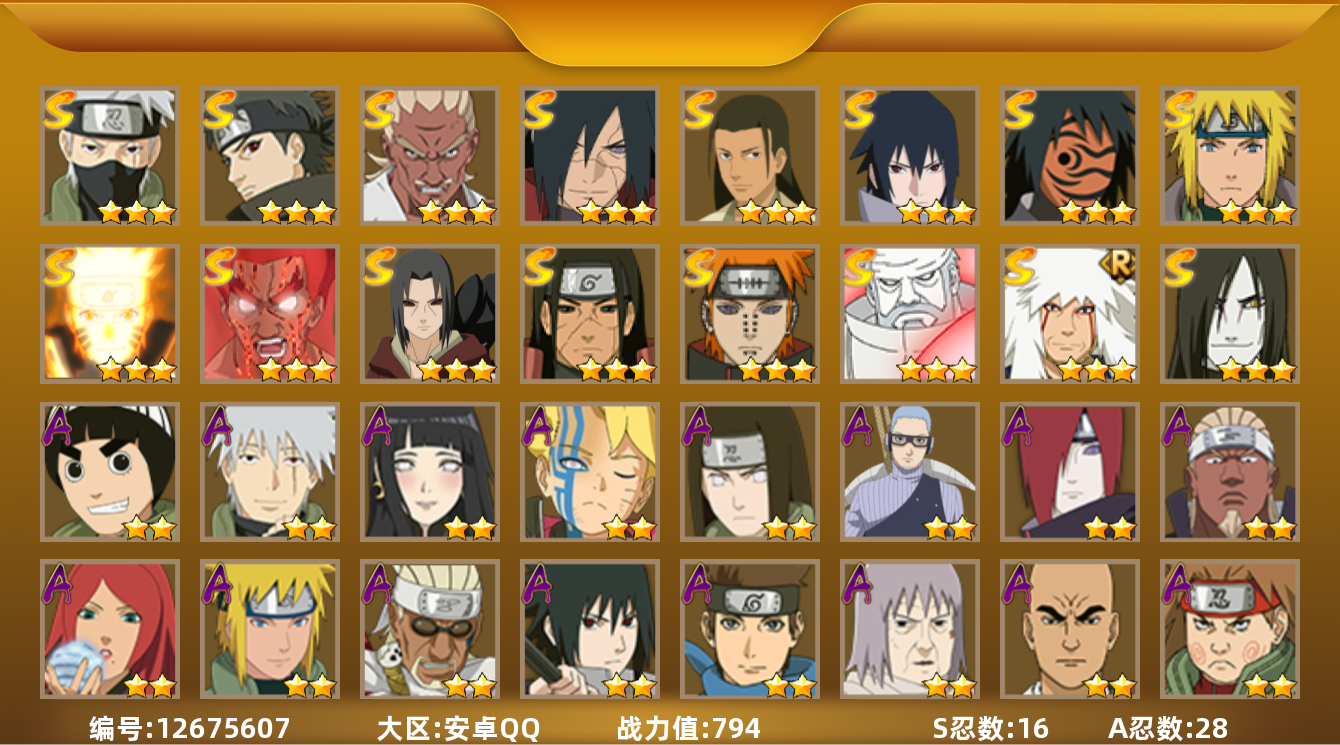1340x745 pixels.
Task: Select the red-haired ninja holding a blue orb
Action: coord(110,629)
